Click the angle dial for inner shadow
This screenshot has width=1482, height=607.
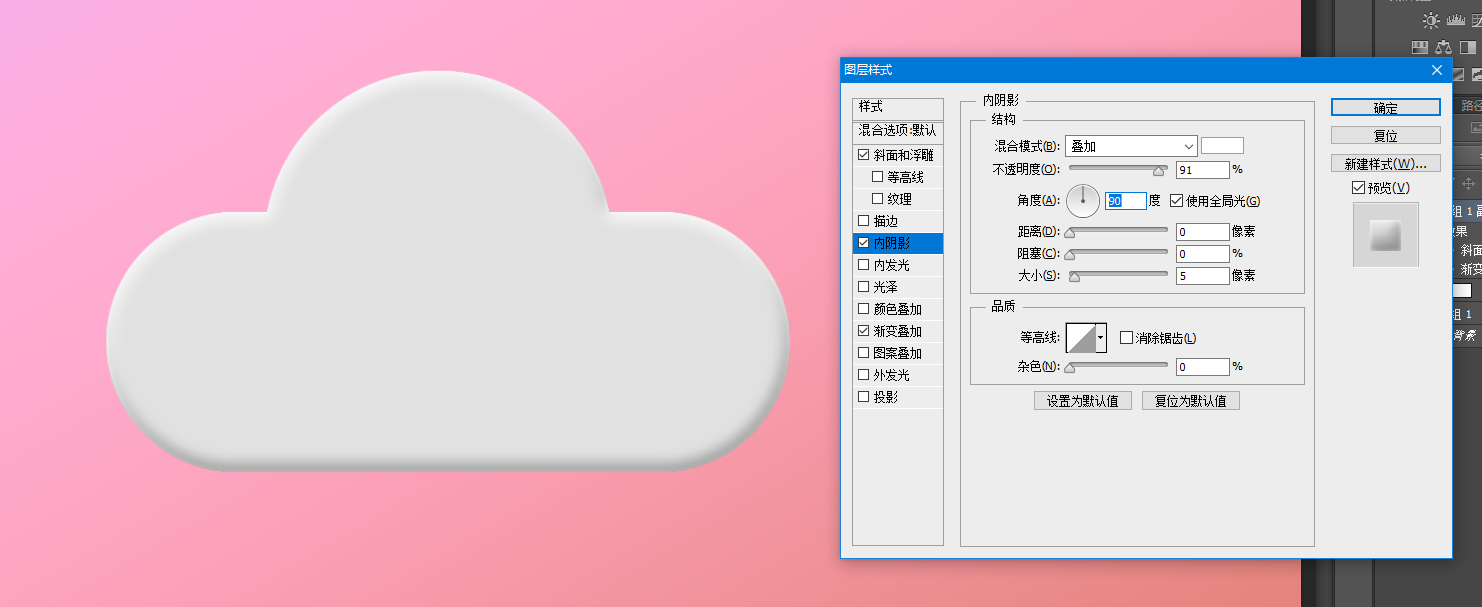pos(1082,201)
